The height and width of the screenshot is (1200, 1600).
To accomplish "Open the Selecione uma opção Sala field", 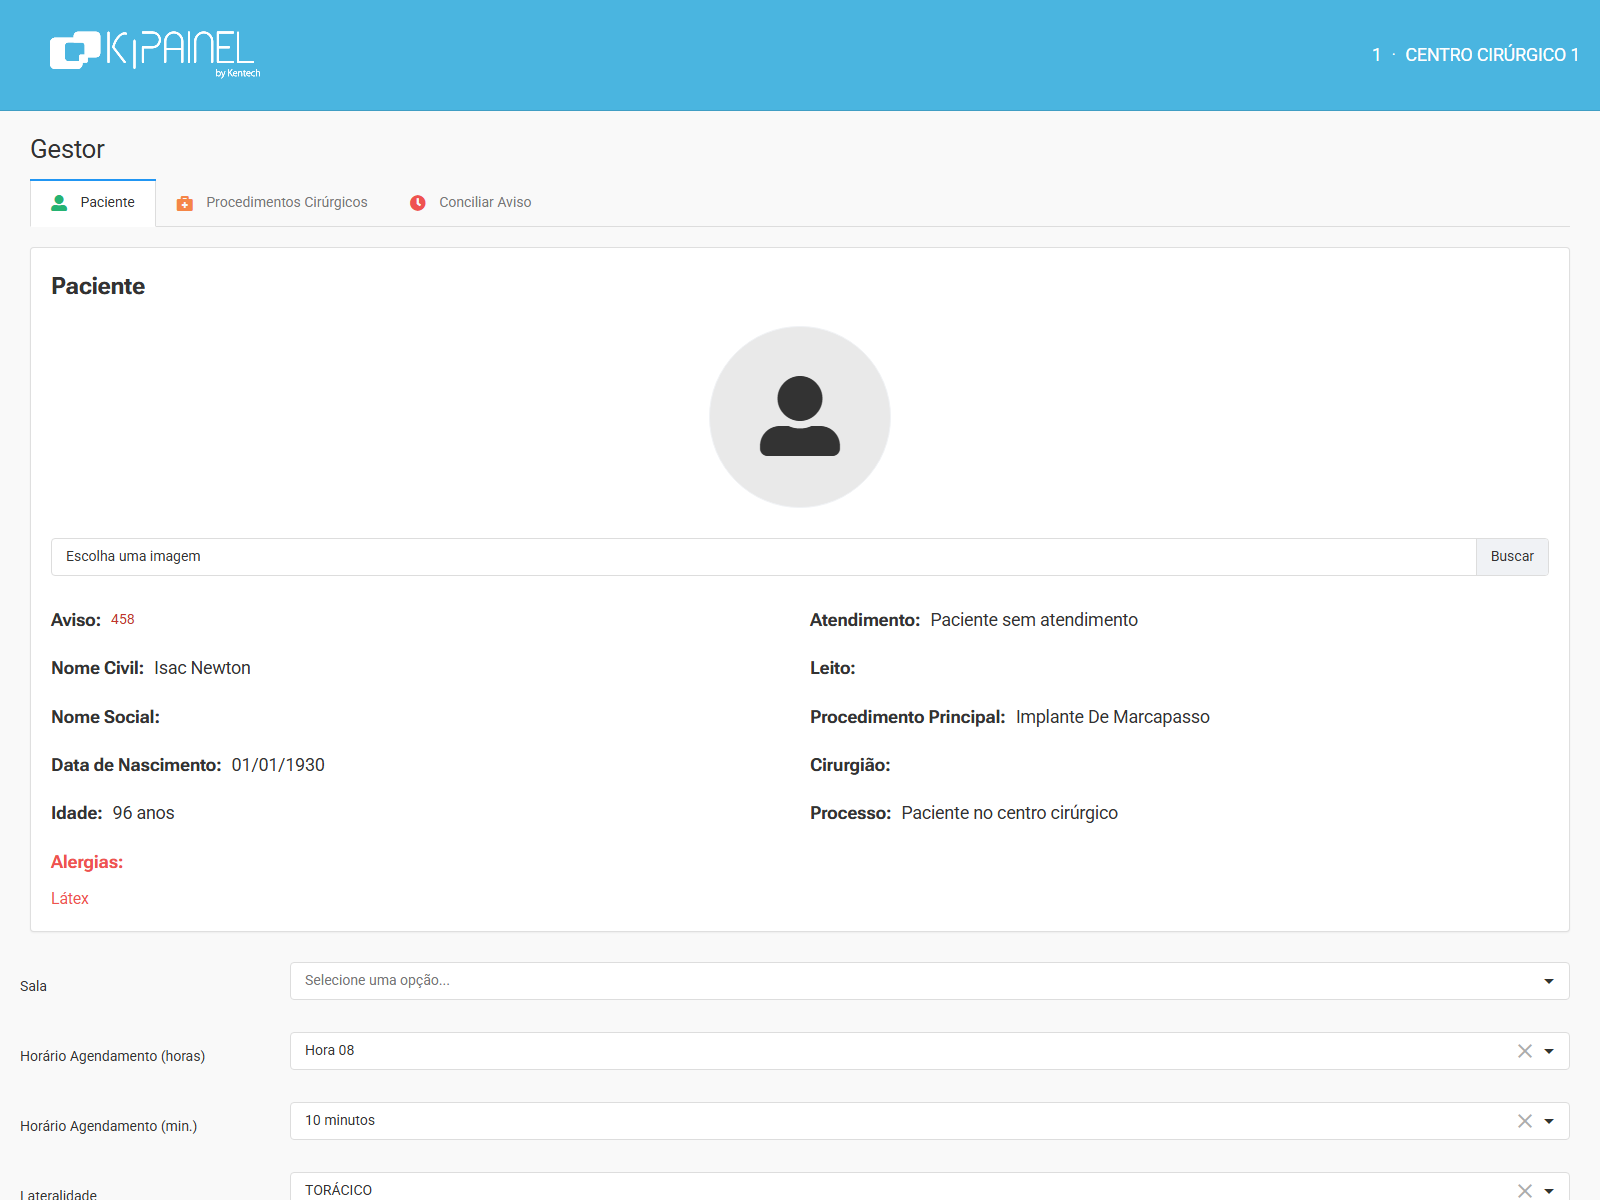I will tap(930, 981).
